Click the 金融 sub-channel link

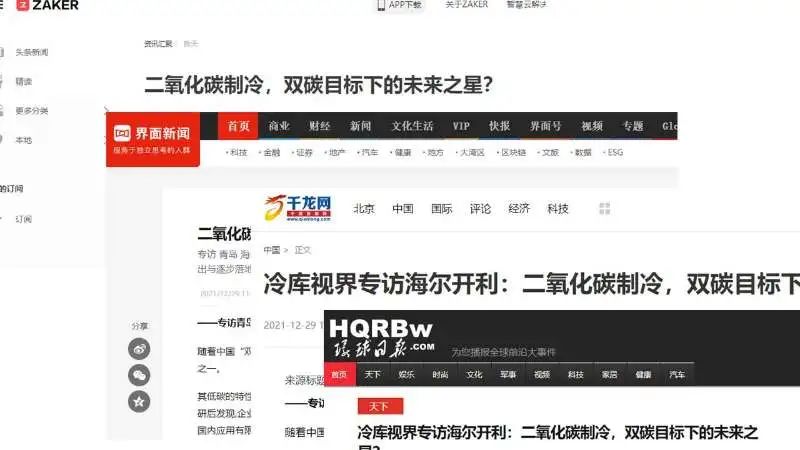tap(271, 153)
